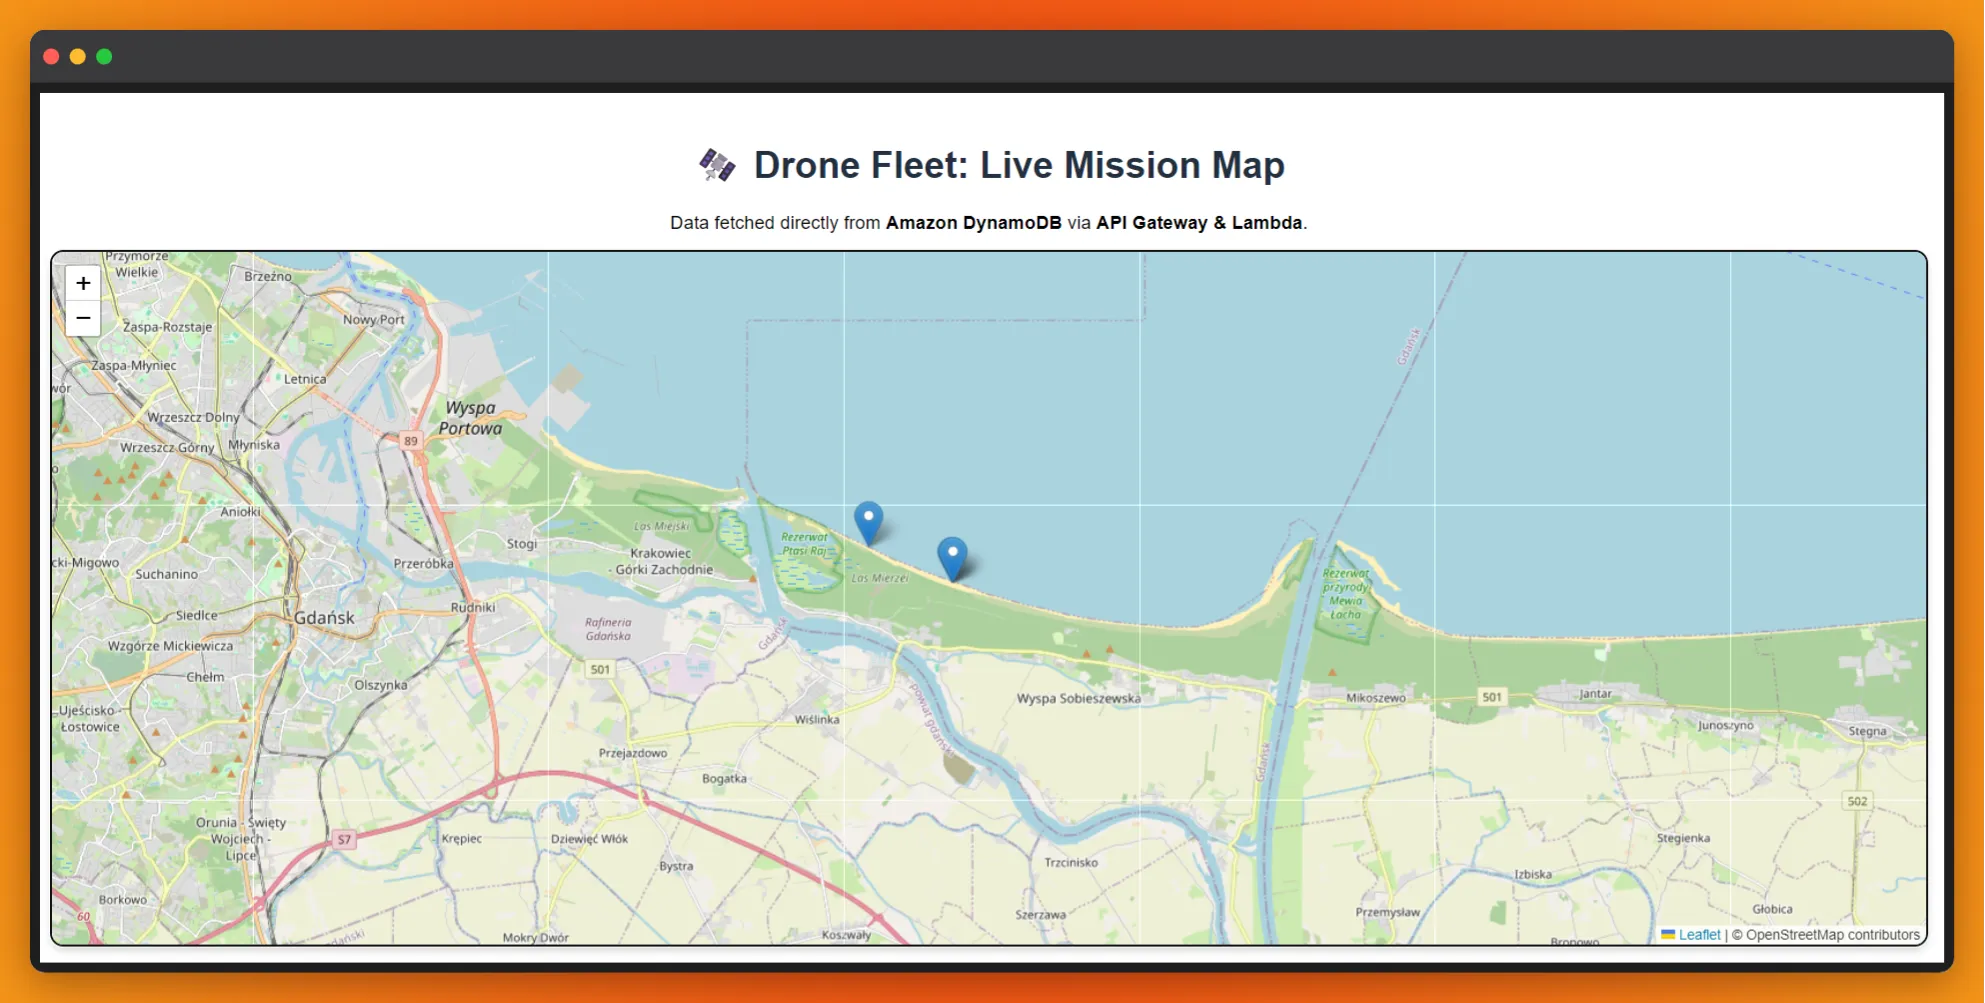1985x1003 pixels.
Task: Click the S7 highway shield near Orunia
Action: point(343,839)
